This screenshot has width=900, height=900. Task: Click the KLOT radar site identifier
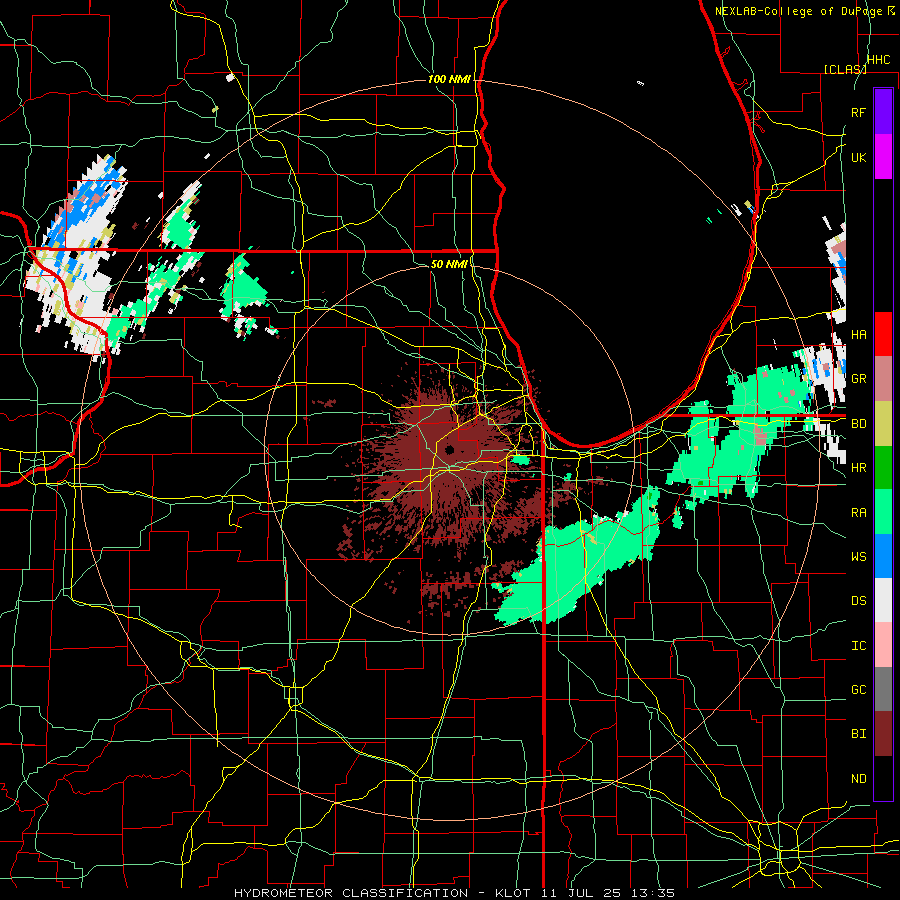click(x=511, y=893)
